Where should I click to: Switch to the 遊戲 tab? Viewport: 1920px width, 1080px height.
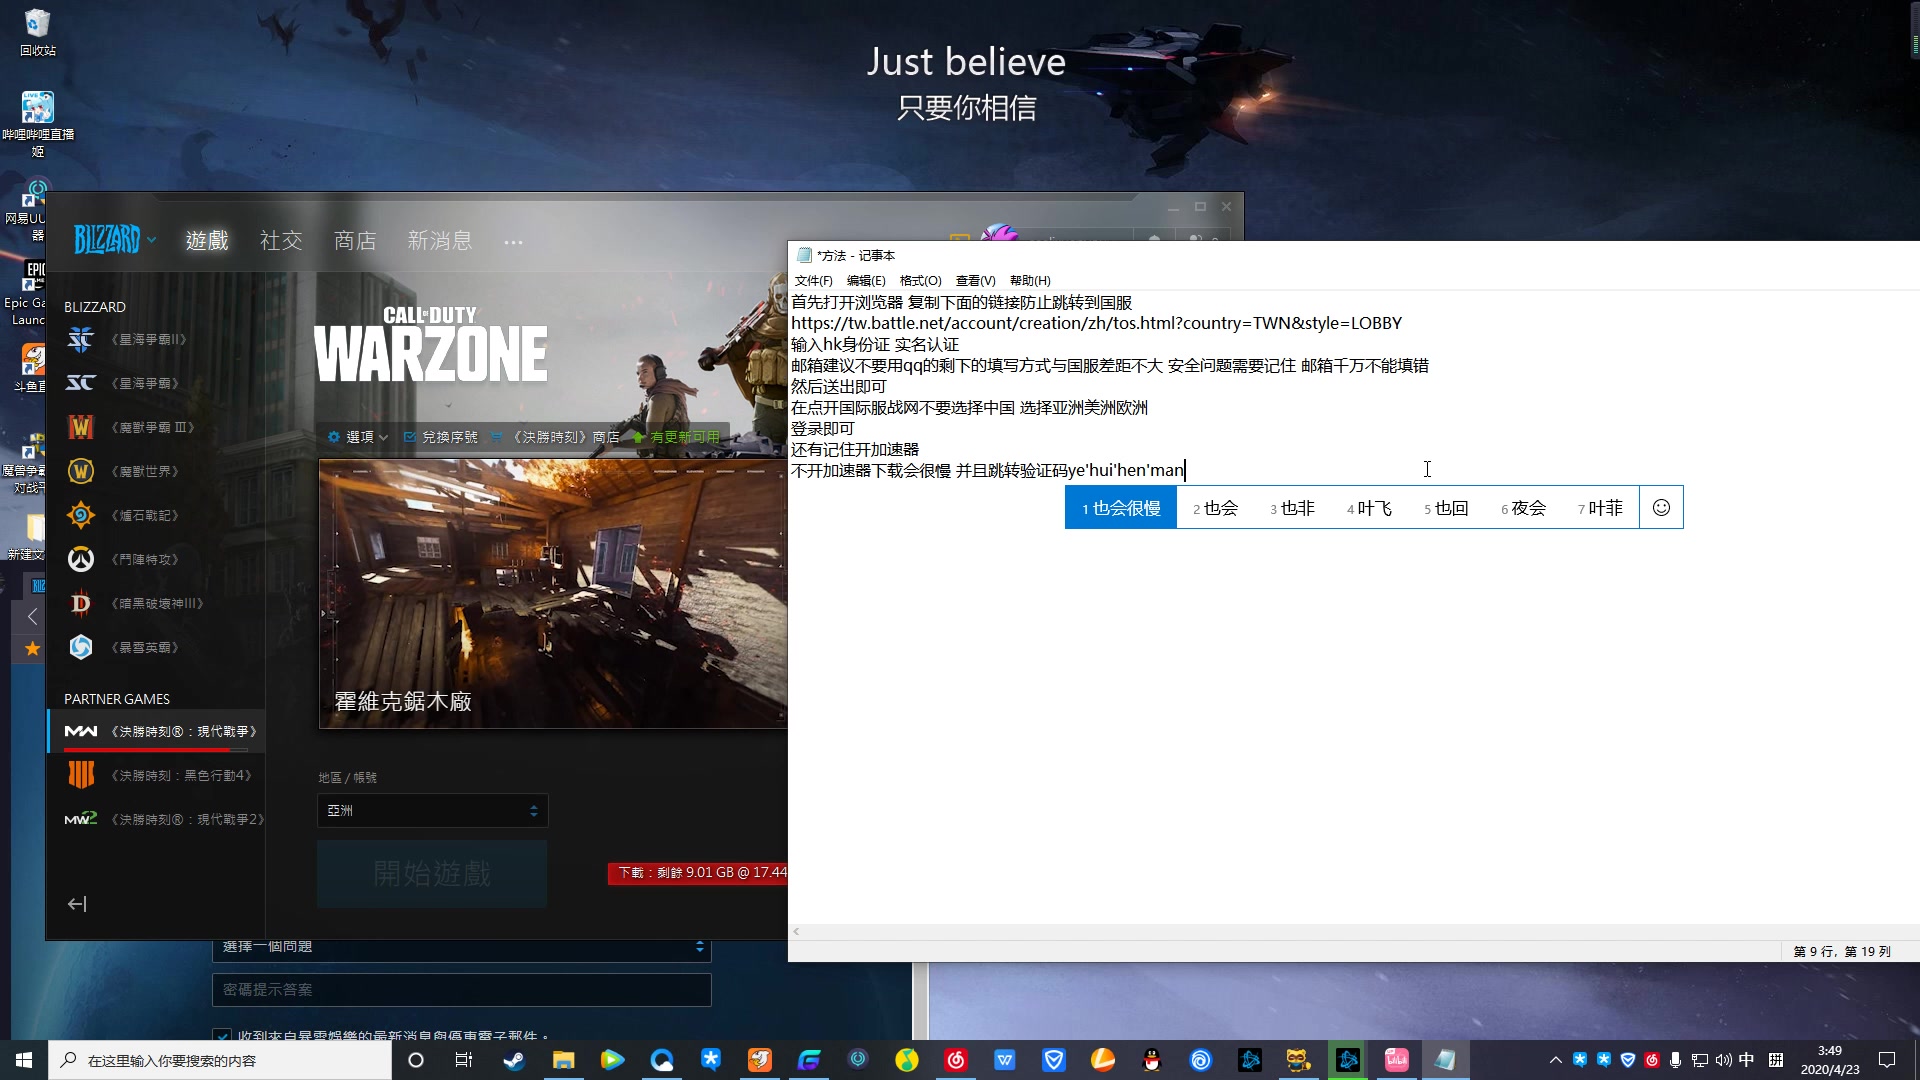tap(207, 241)
